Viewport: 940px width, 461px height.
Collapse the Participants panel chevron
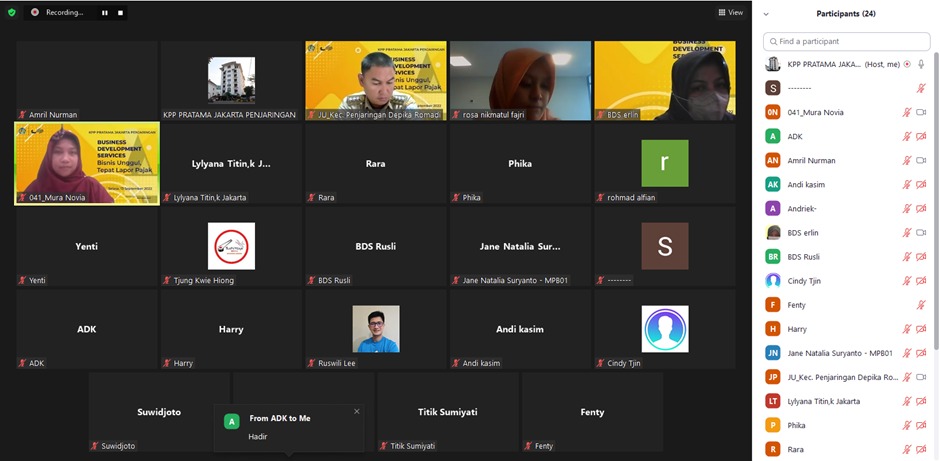(766, 13)
